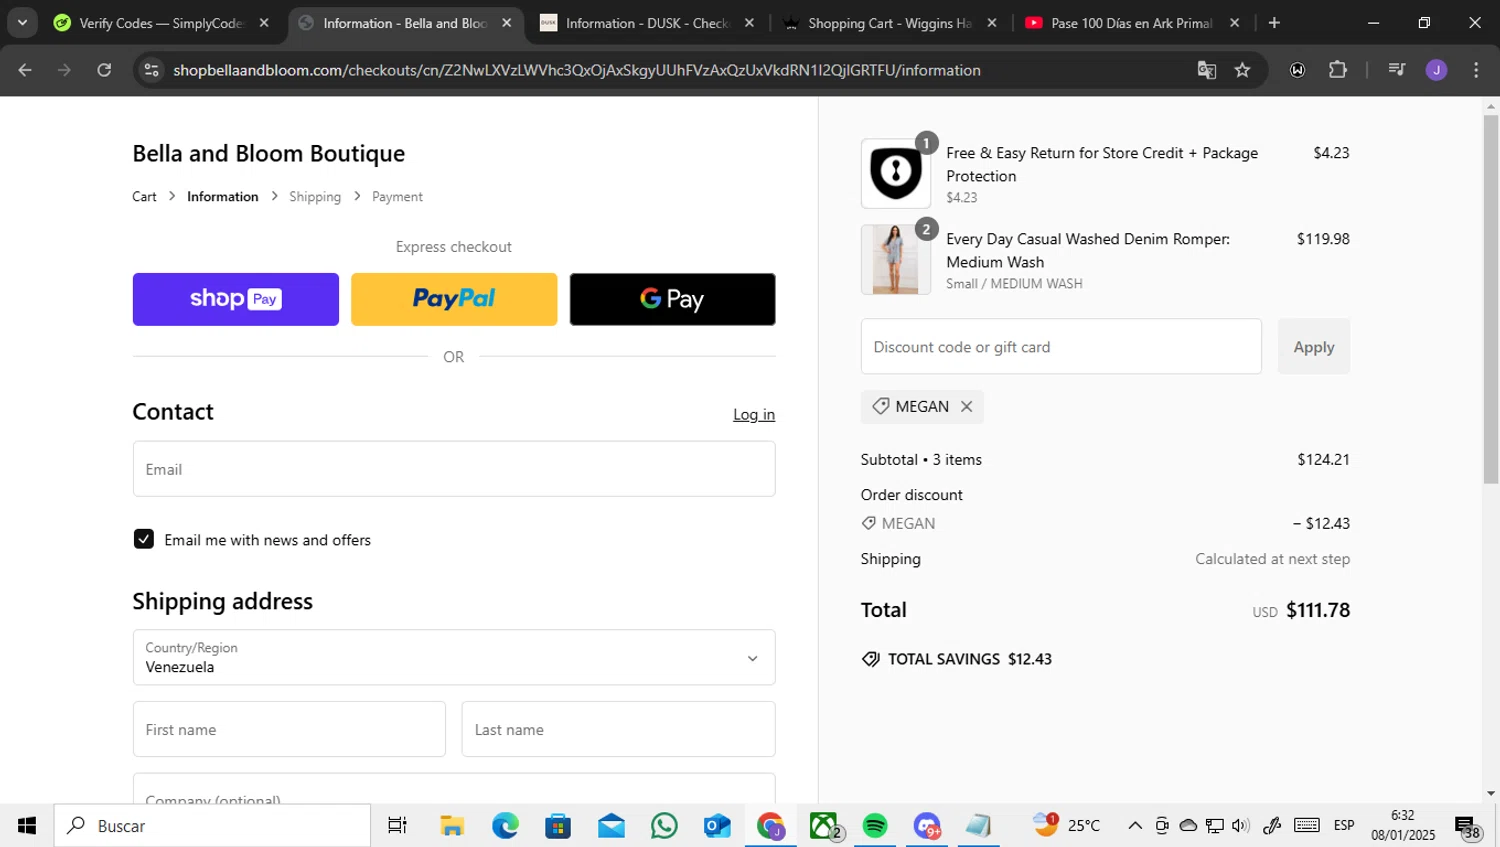Click the address bar URL
The height and width of the screenshot is (847, 1500).
[577, 70]
